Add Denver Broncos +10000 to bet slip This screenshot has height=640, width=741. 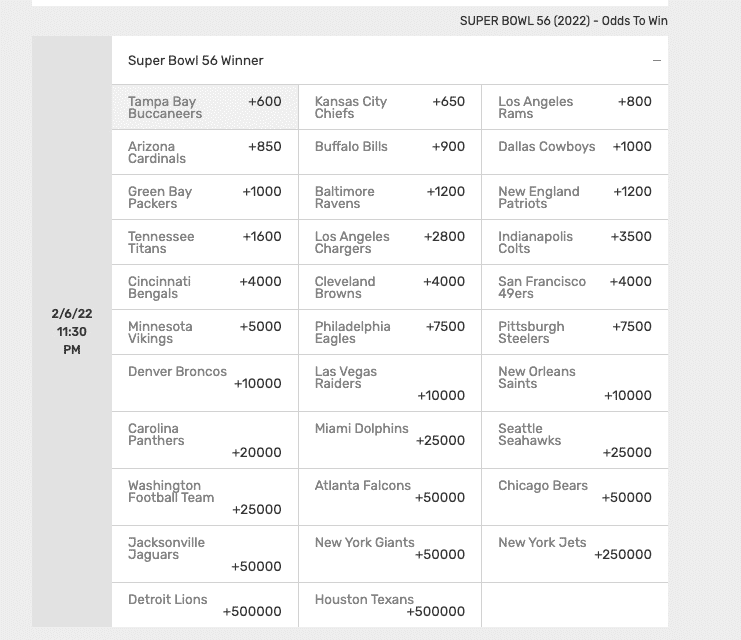[x=205, y=383]
